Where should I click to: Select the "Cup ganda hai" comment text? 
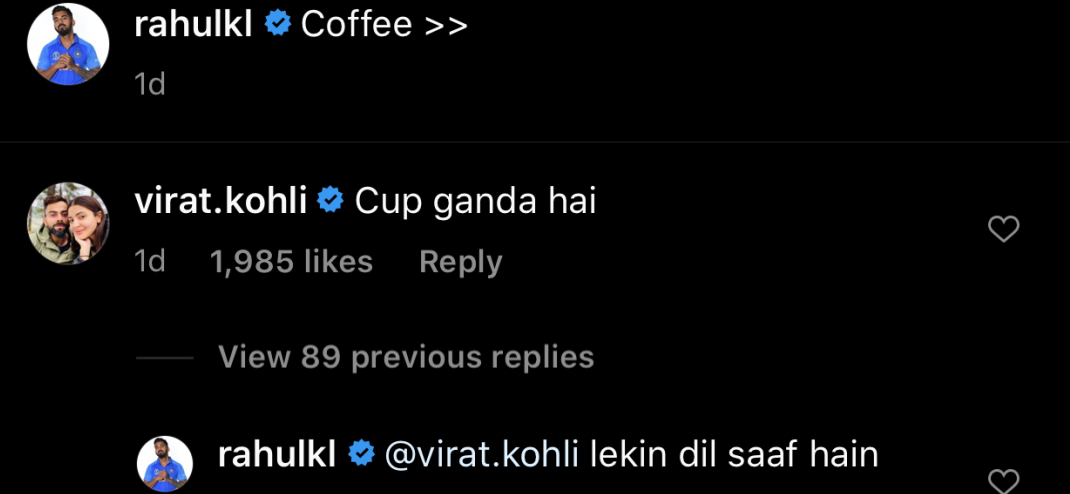point(475,202)
